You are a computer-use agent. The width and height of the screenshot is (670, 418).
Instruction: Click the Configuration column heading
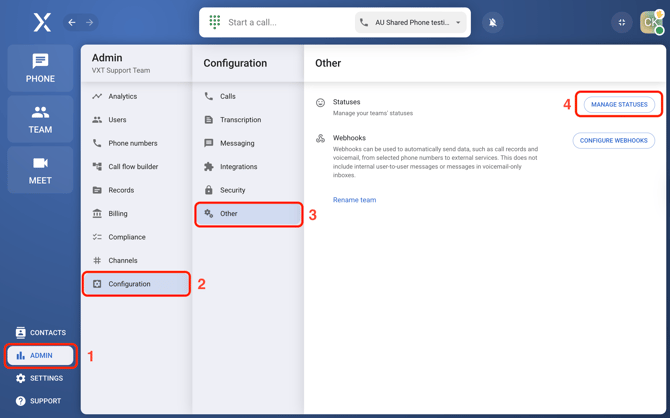tap(235, 63)
